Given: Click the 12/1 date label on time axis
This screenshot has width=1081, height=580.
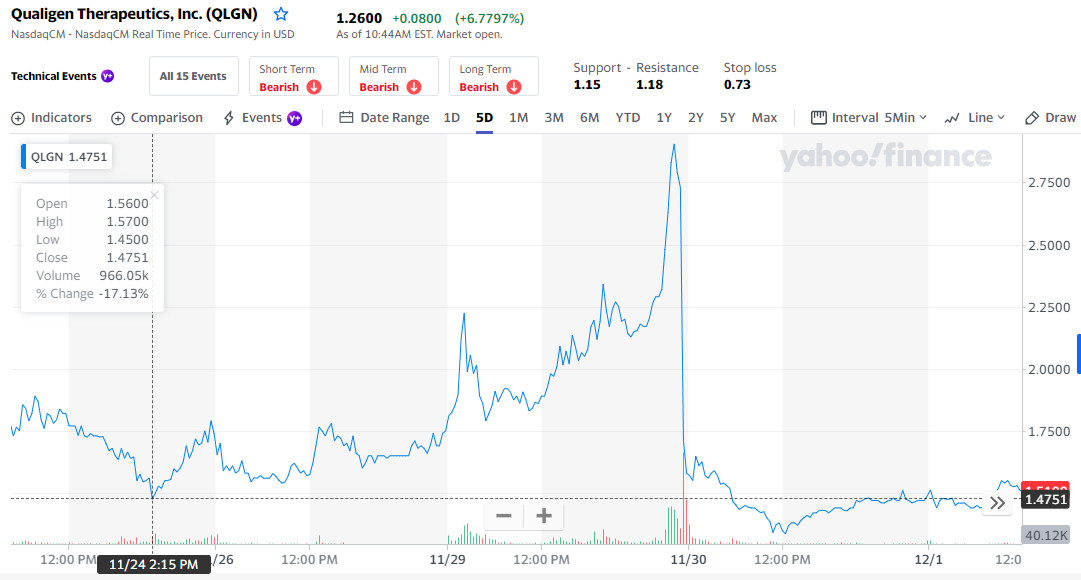Looking at the screenshot, I should (928, 559).
